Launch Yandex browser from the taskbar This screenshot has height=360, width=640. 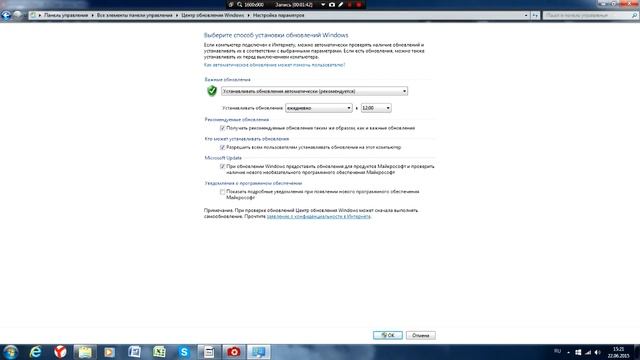pos(60,351)
